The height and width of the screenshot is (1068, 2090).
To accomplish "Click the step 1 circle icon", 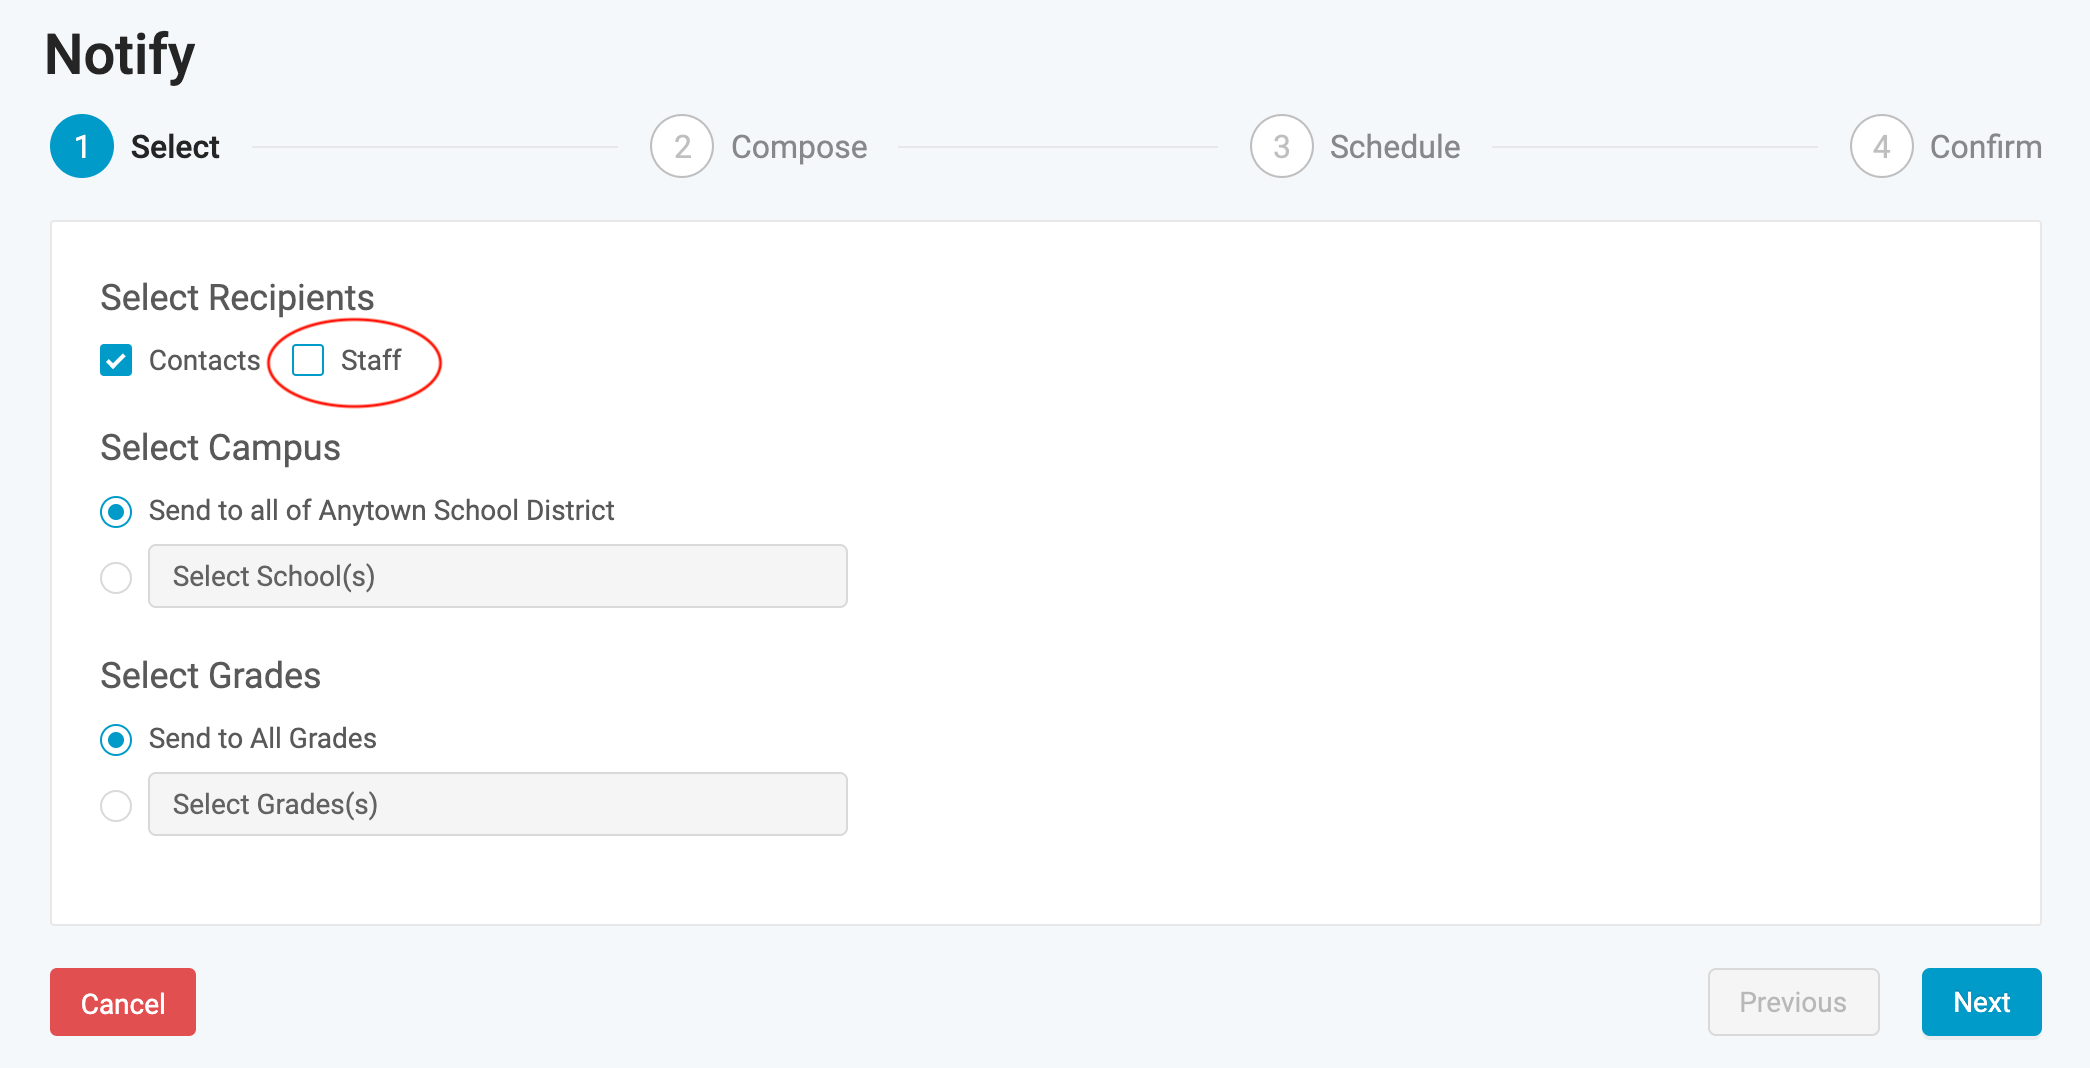I will (82, 146).
